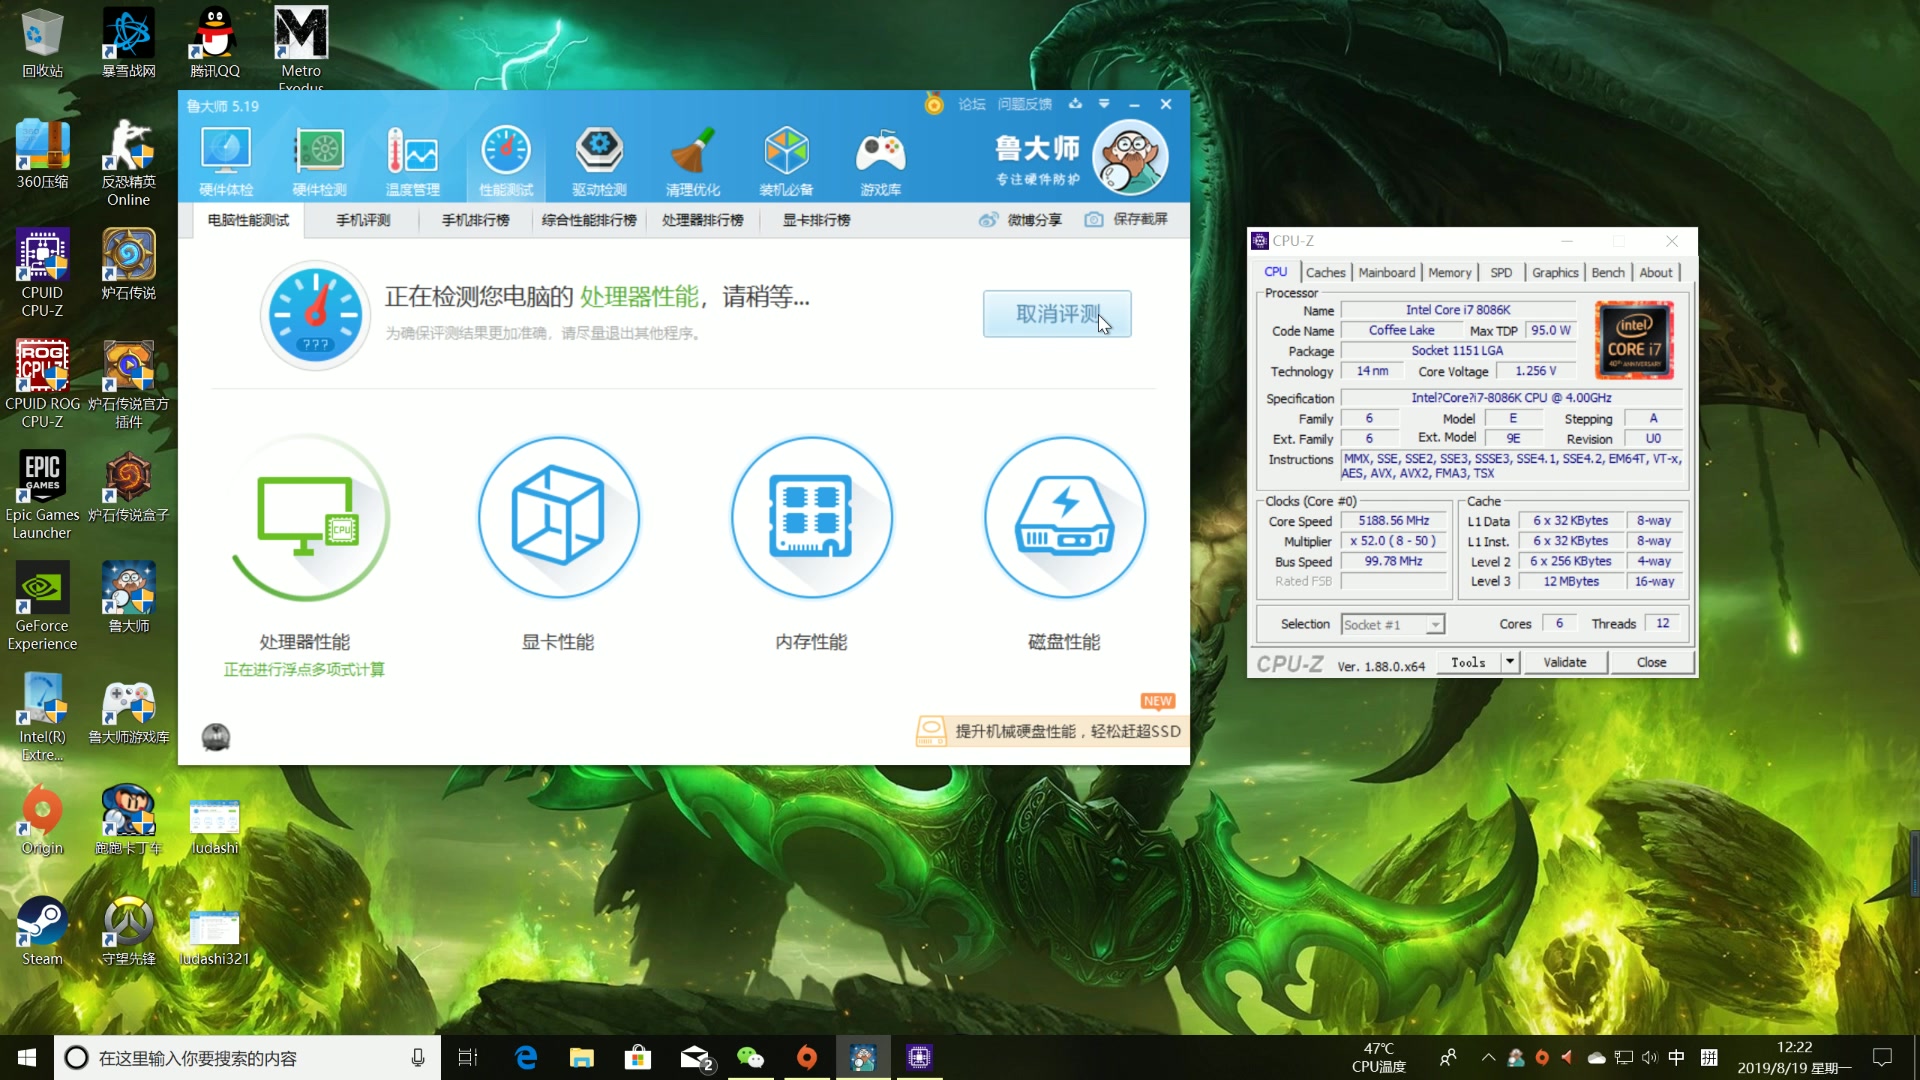The image size is (1920, 1080).
Task: Click the Validate button in CPU-Z
Action: 1565,662
